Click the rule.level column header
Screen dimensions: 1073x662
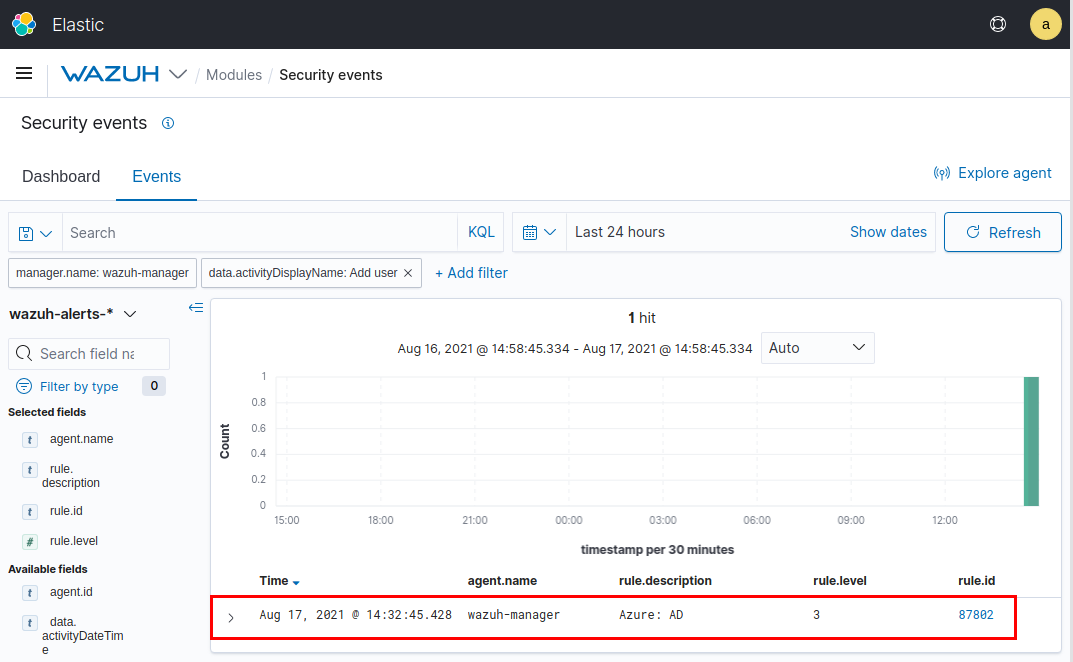pos(840,581)
